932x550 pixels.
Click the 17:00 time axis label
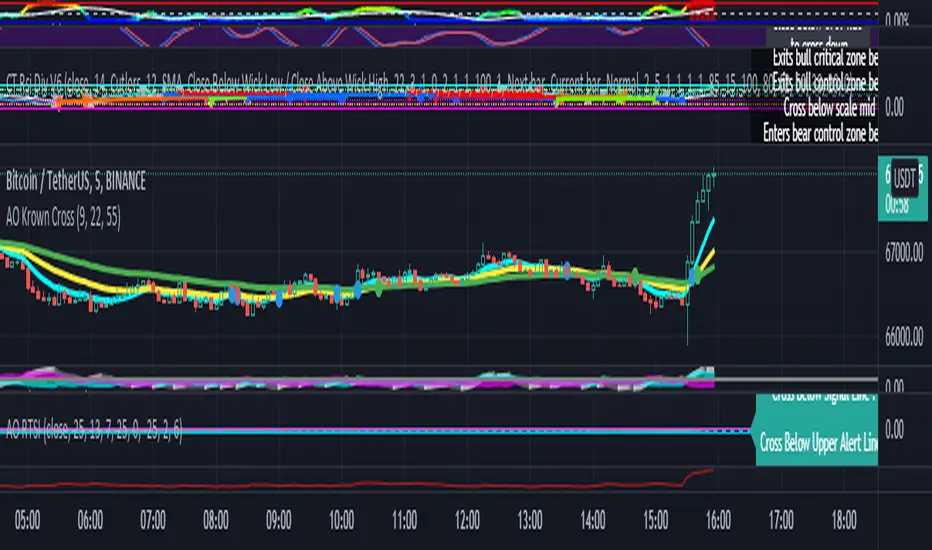point(781,520)
